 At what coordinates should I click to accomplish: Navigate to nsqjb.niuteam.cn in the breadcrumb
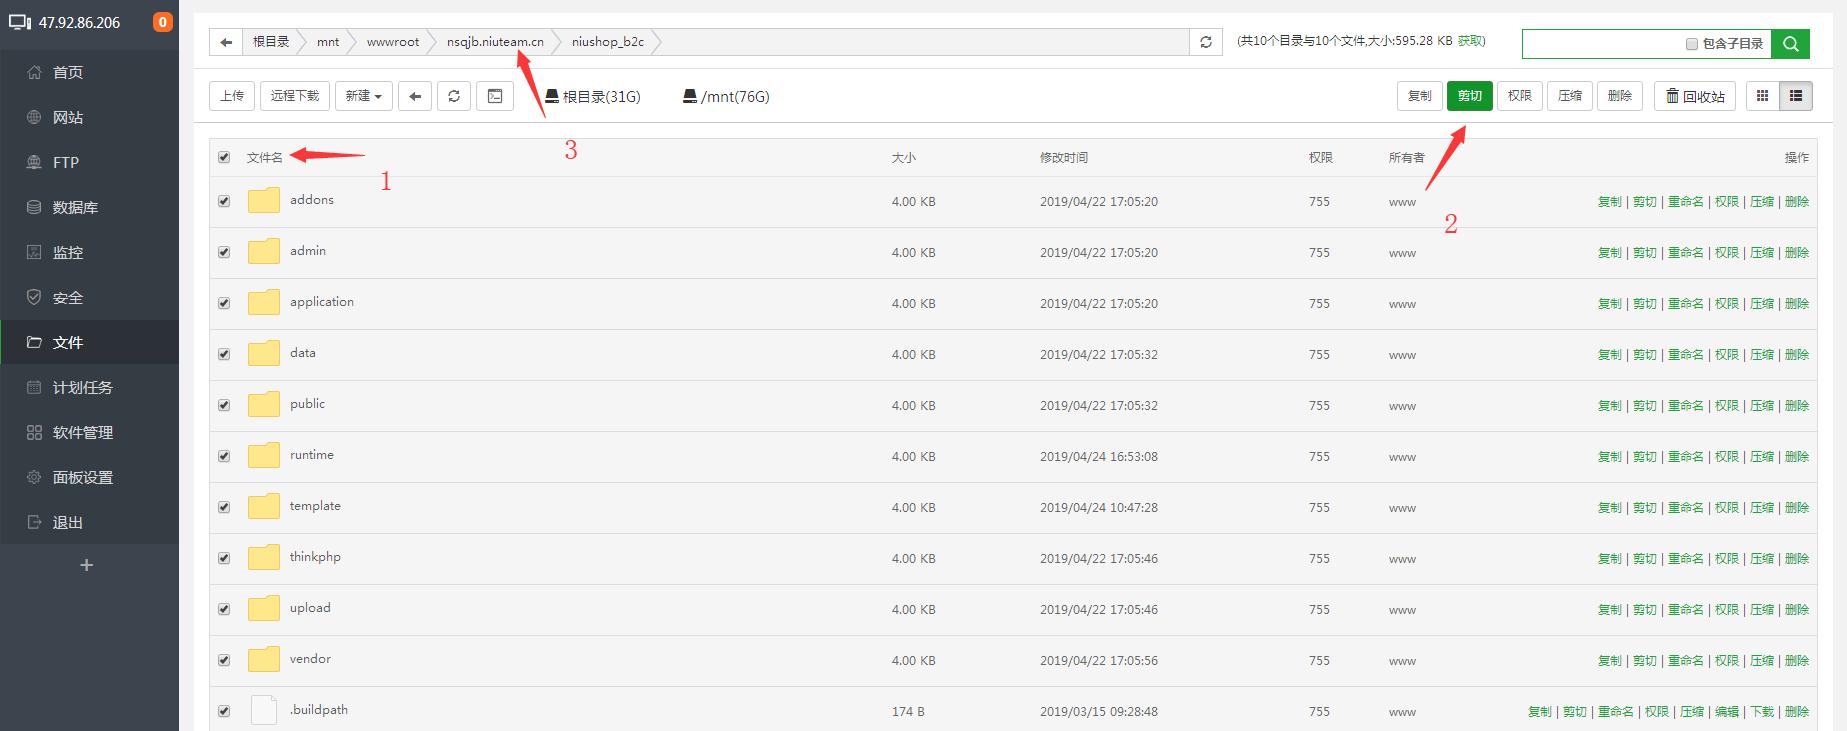495,42
